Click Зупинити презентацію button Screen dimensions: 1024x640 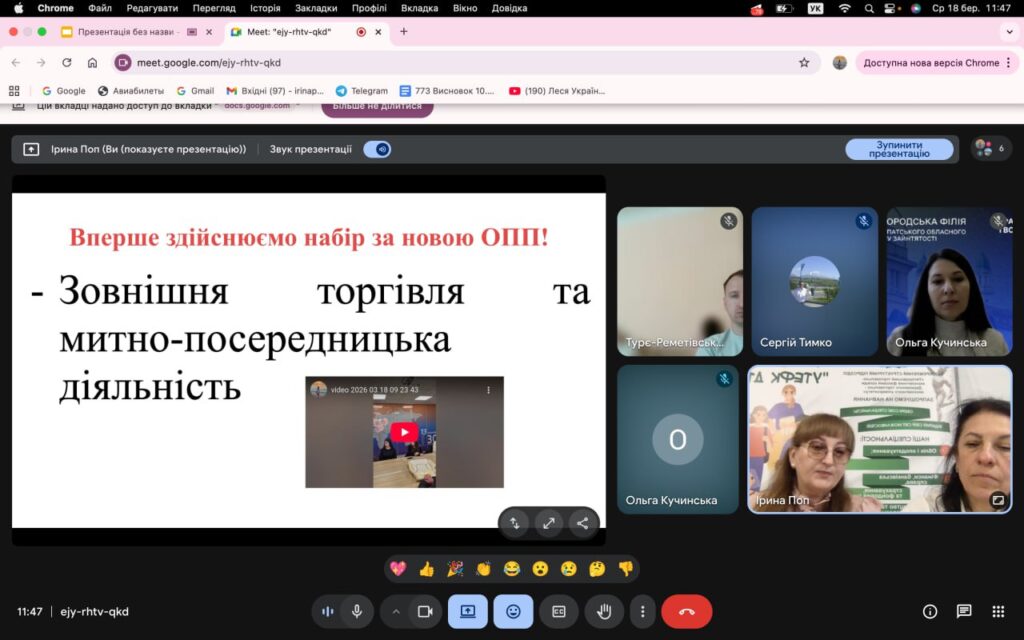pyautogui.click(x=899, y=149)
